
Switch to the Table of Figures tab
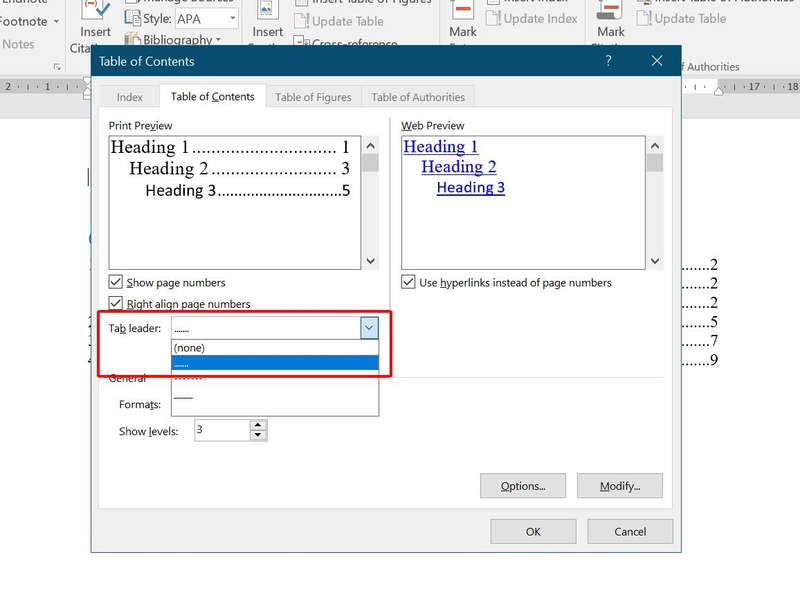(x=313, y=97)
